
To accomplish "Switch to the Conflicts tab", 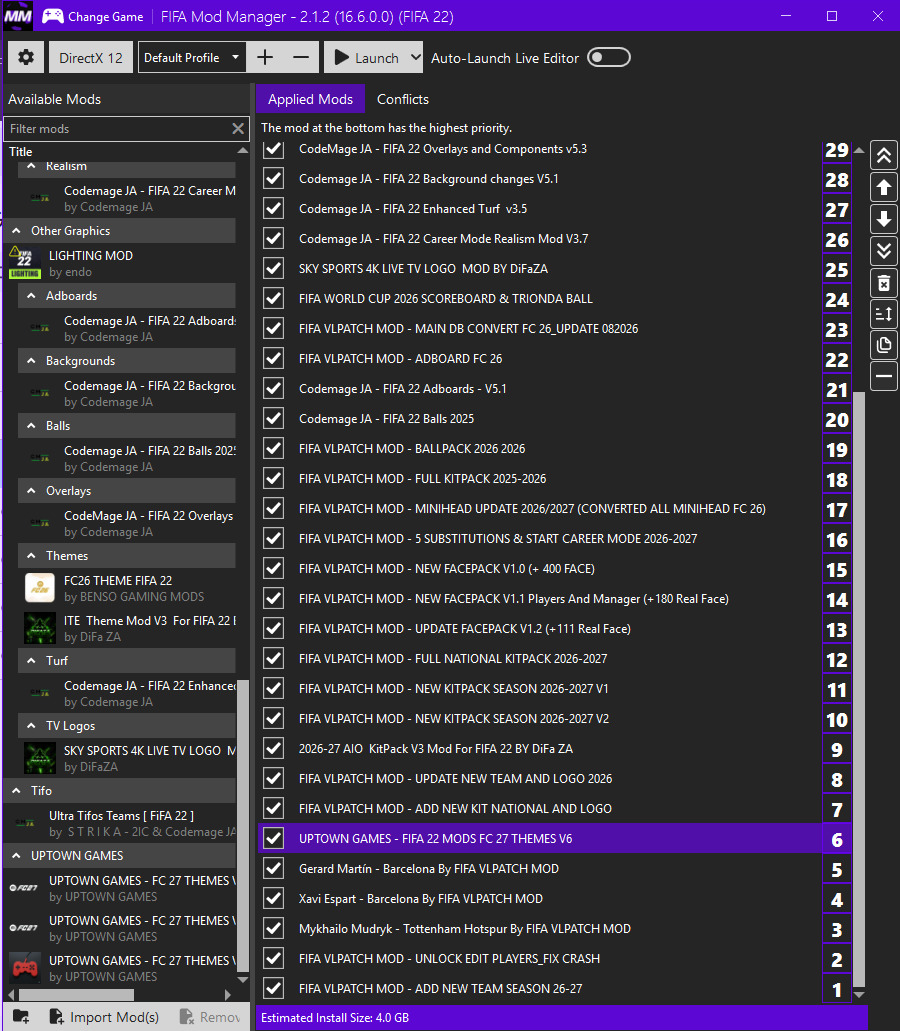I will click(x=403, y=99).
